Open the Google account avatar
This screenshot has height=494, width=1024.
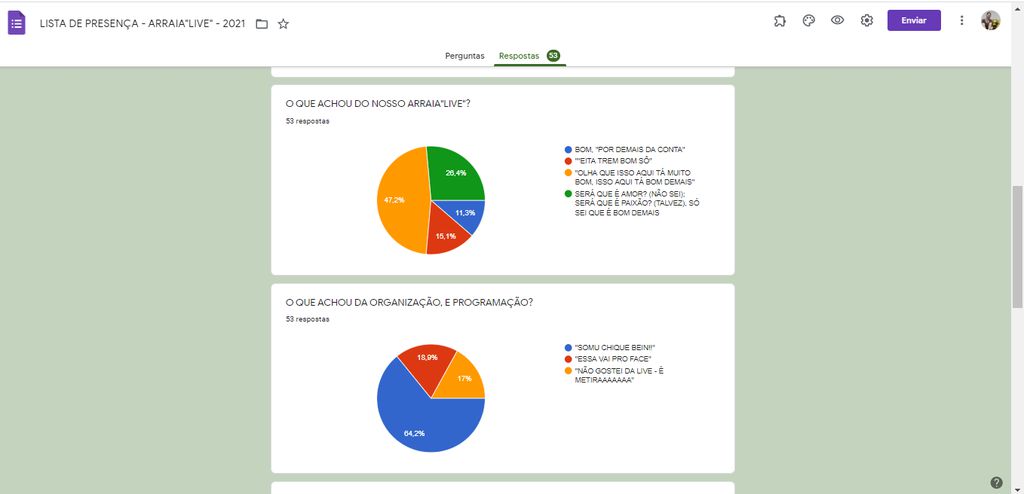tap(990, 21)
